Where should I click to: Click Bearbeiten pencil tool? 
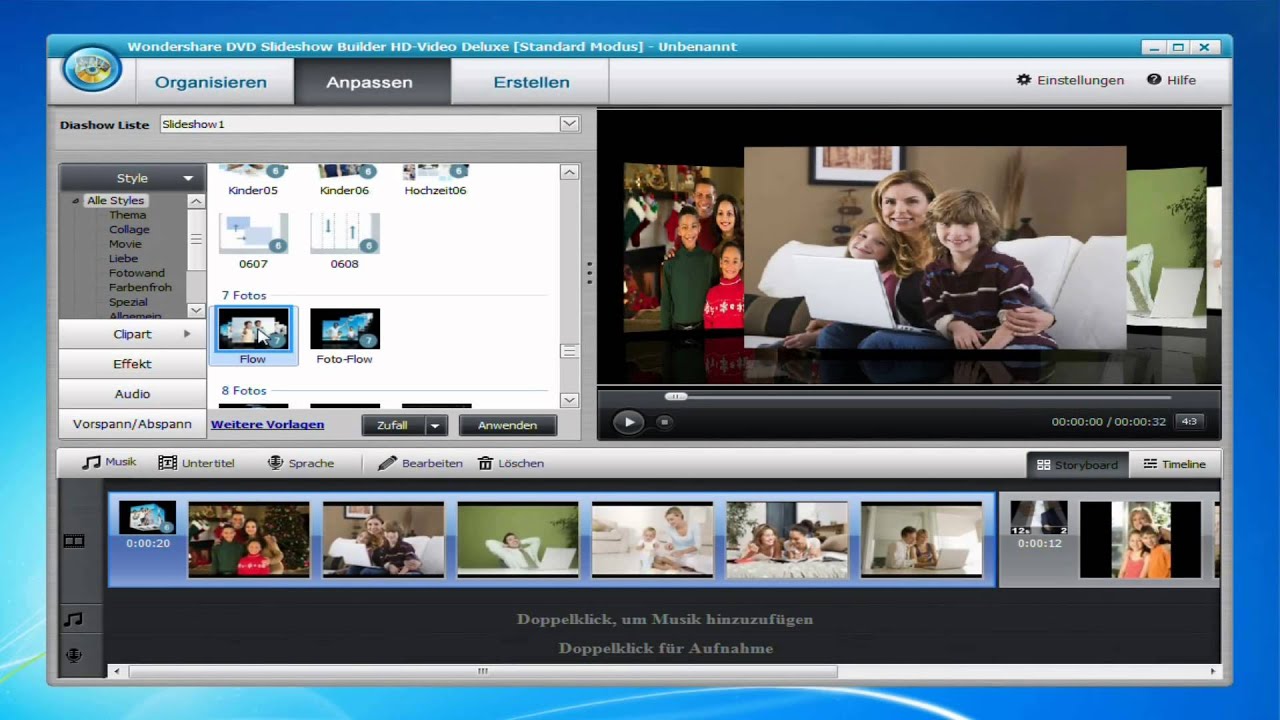point(420,463)
